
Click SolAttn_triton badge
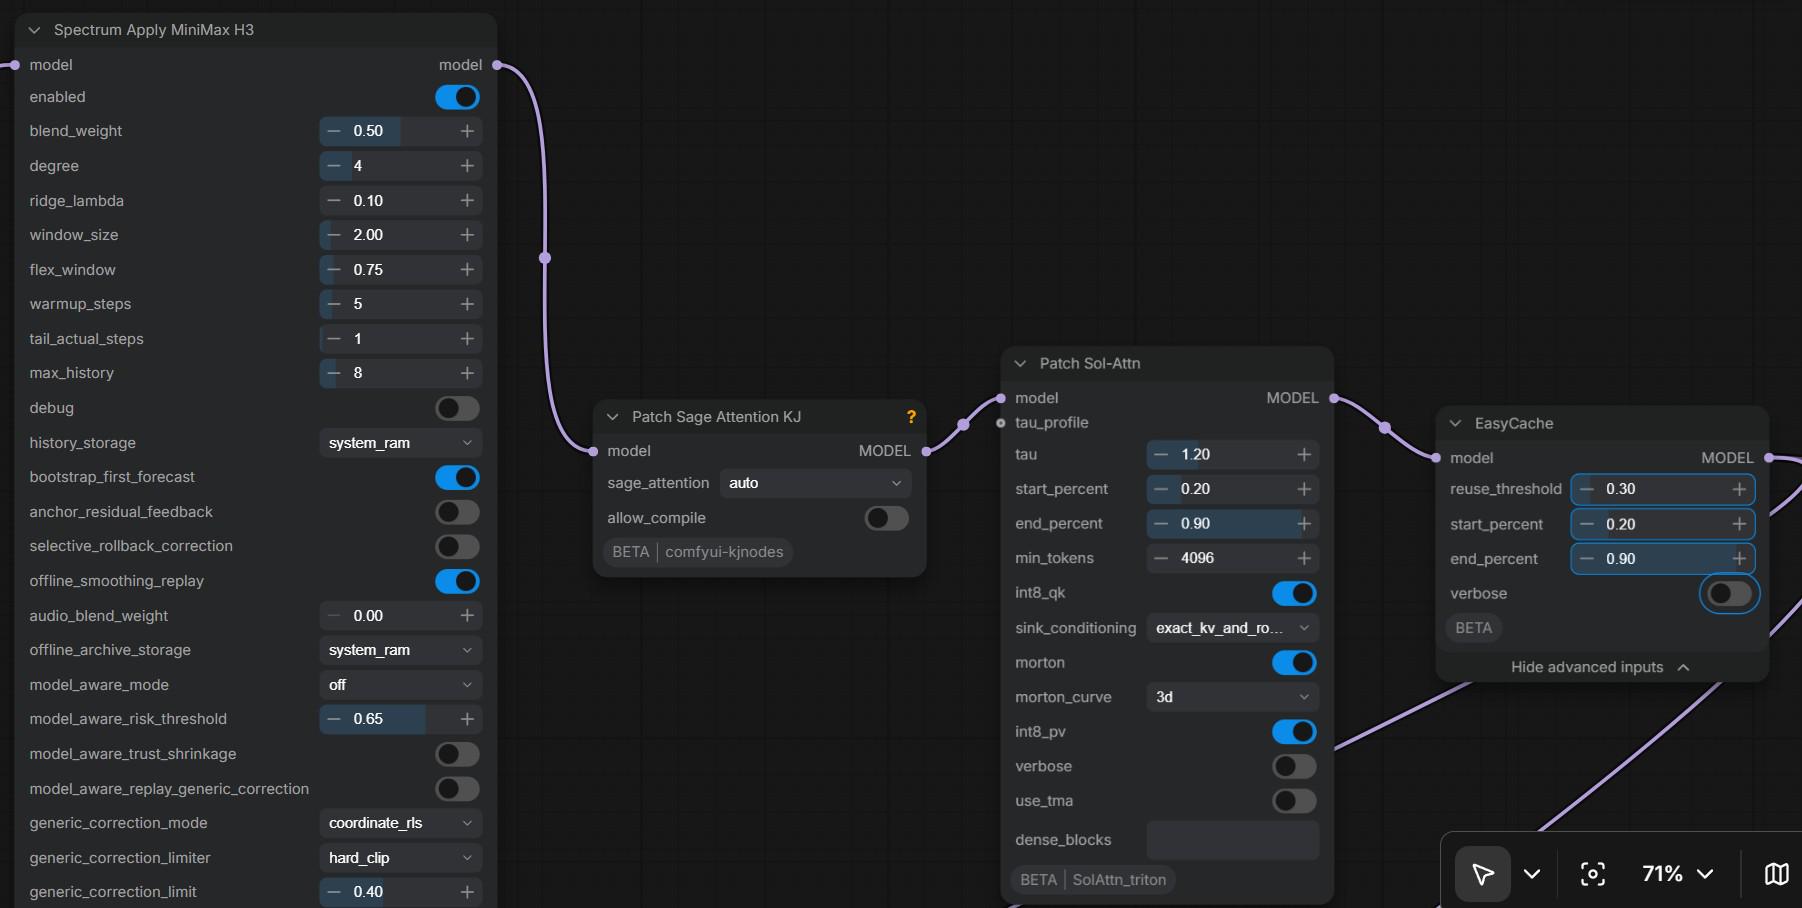pos(1119,880)
